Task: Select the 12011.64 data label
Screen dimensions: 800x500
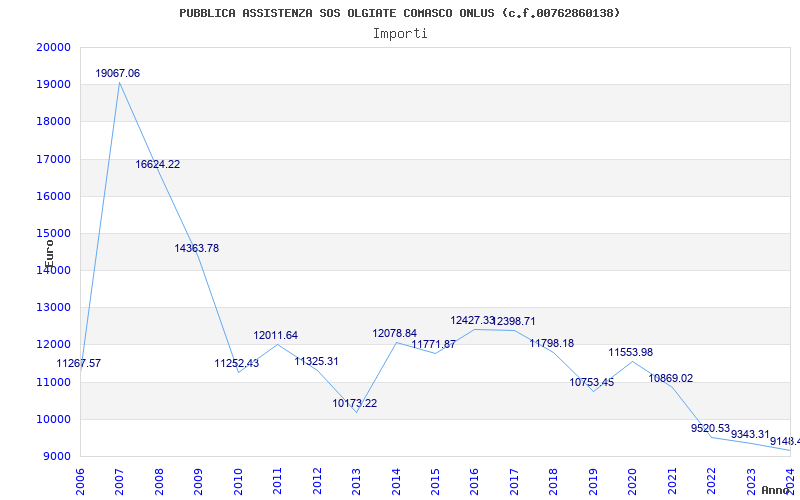Action: pyautogui.click(x=276, y=336)
